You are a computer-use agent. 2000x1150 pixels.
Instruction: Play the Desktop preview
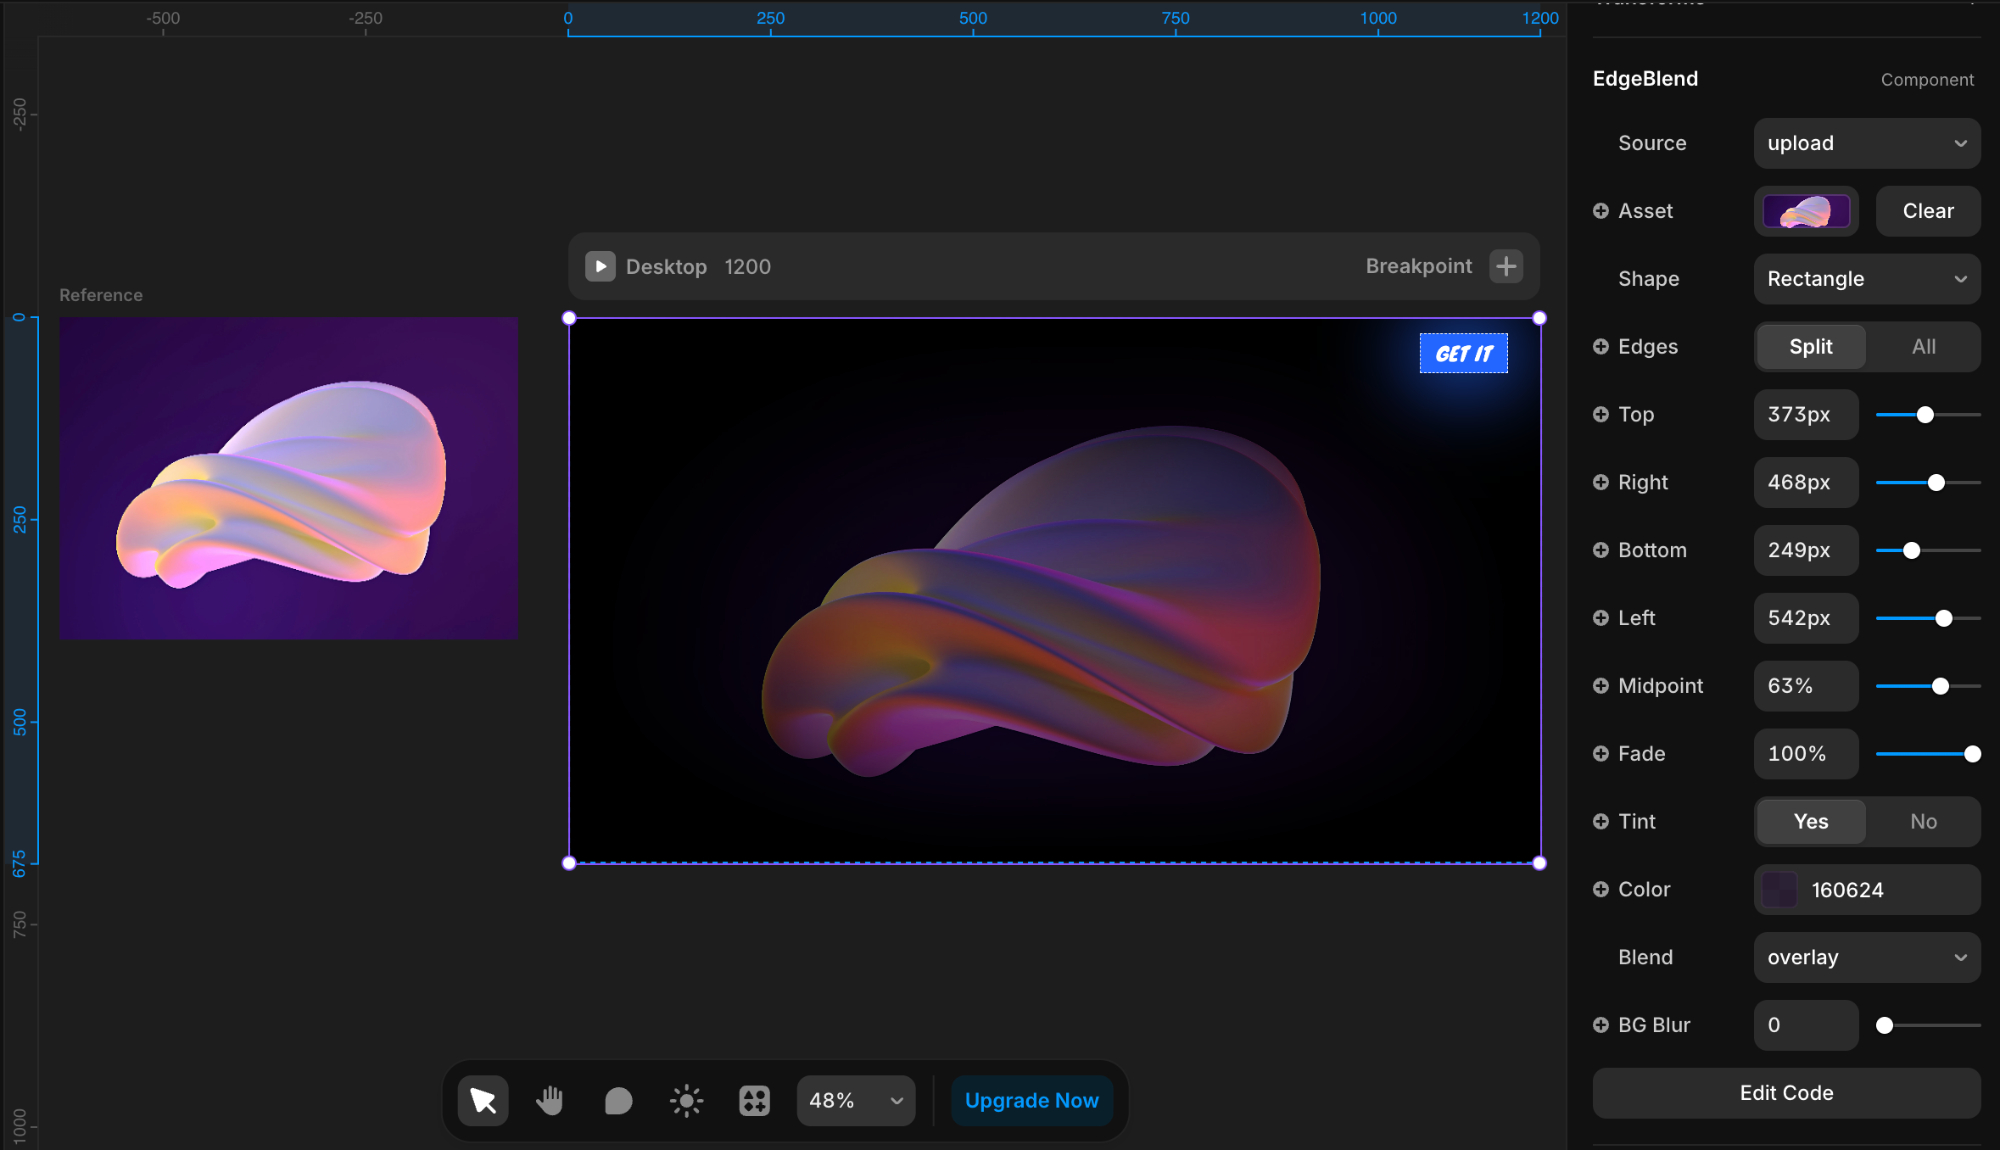[x=600, y=266]
